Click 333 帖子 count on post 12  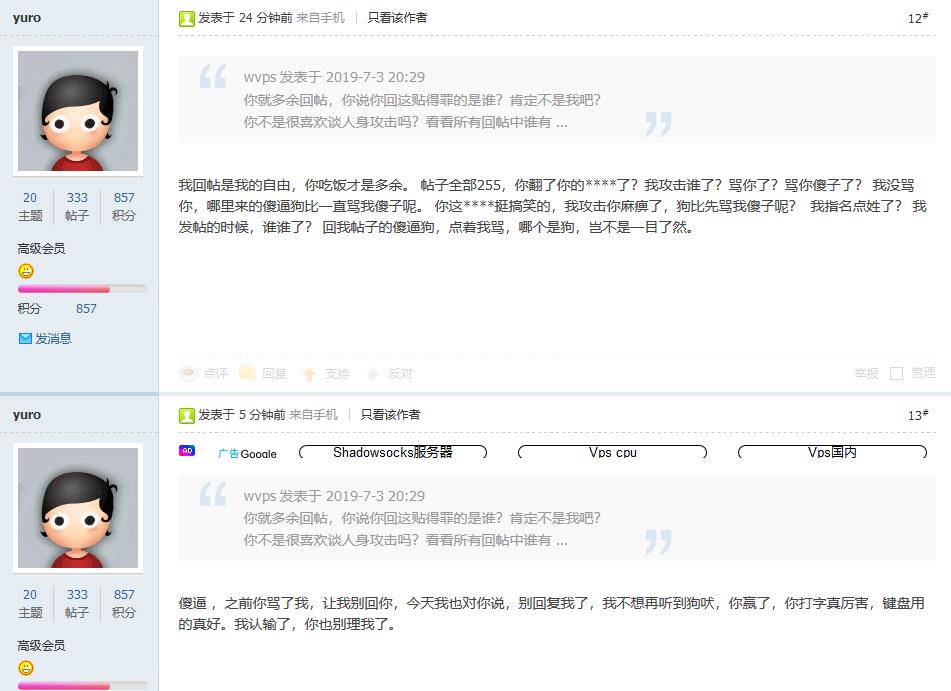point(77,206)
